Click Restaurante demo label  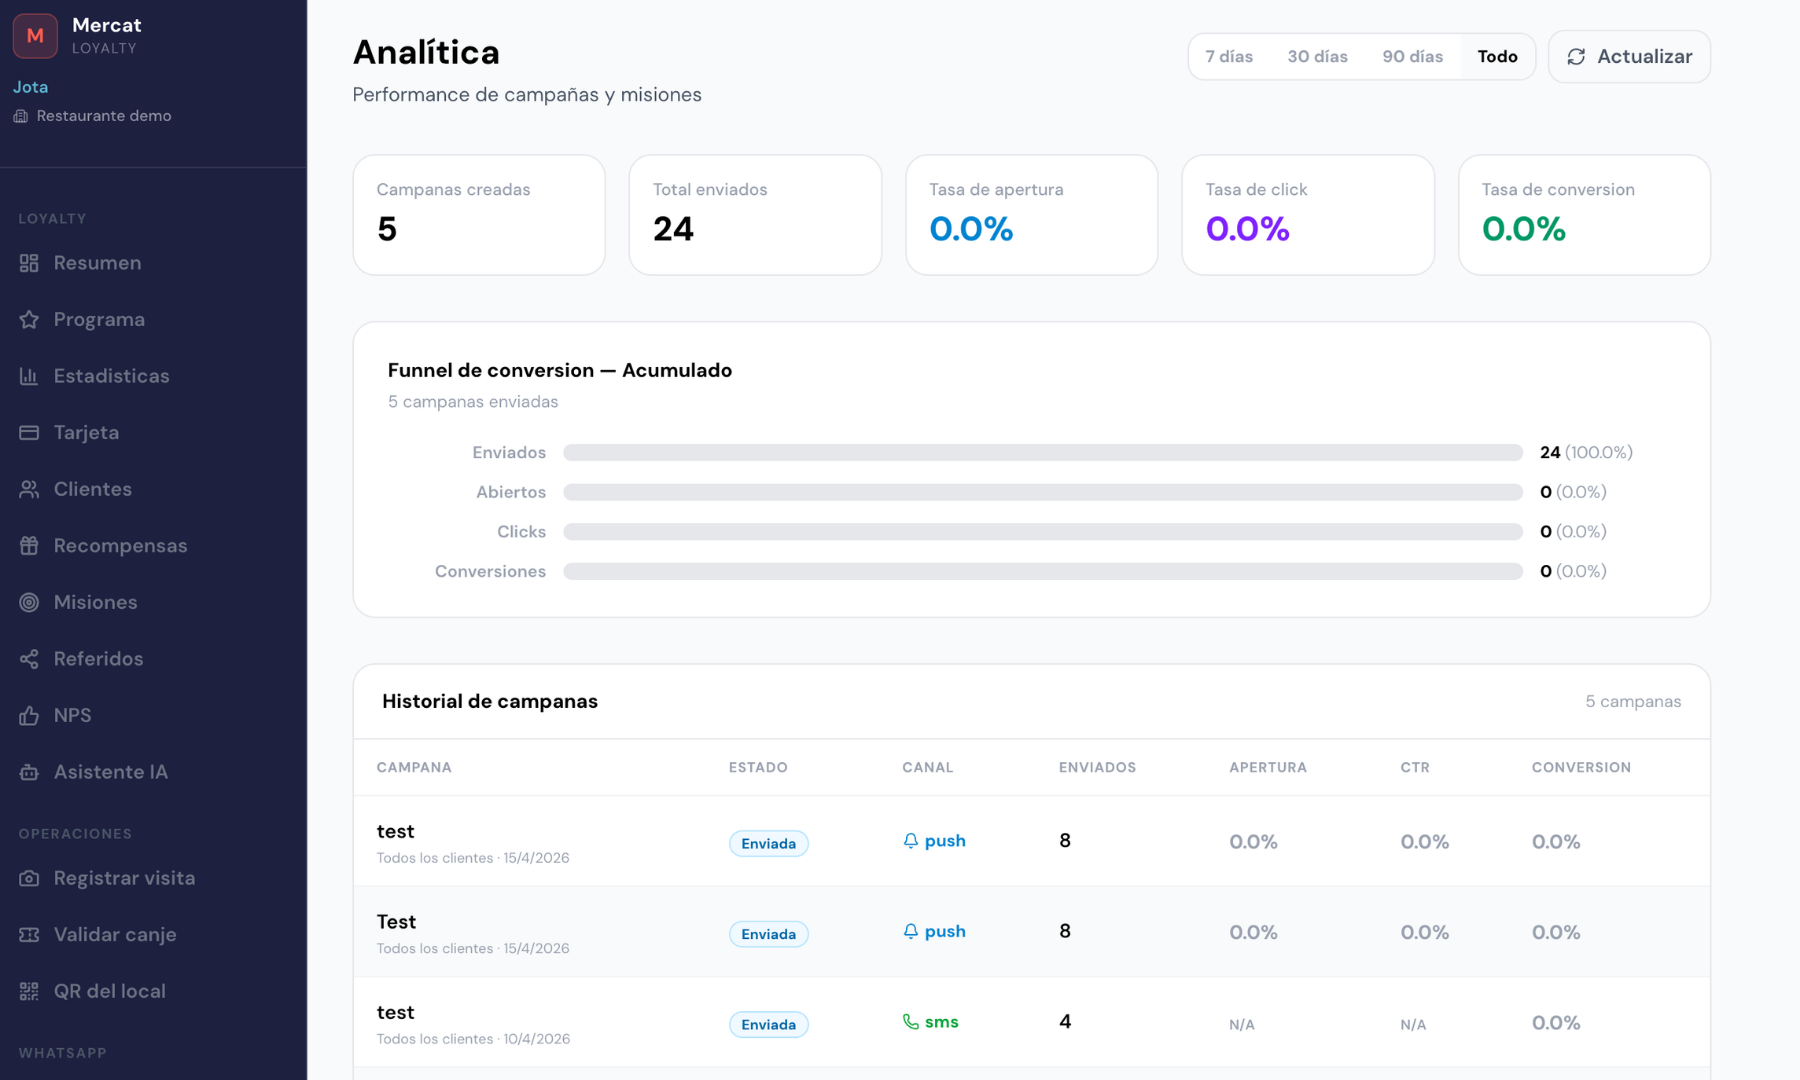(104, 116)
